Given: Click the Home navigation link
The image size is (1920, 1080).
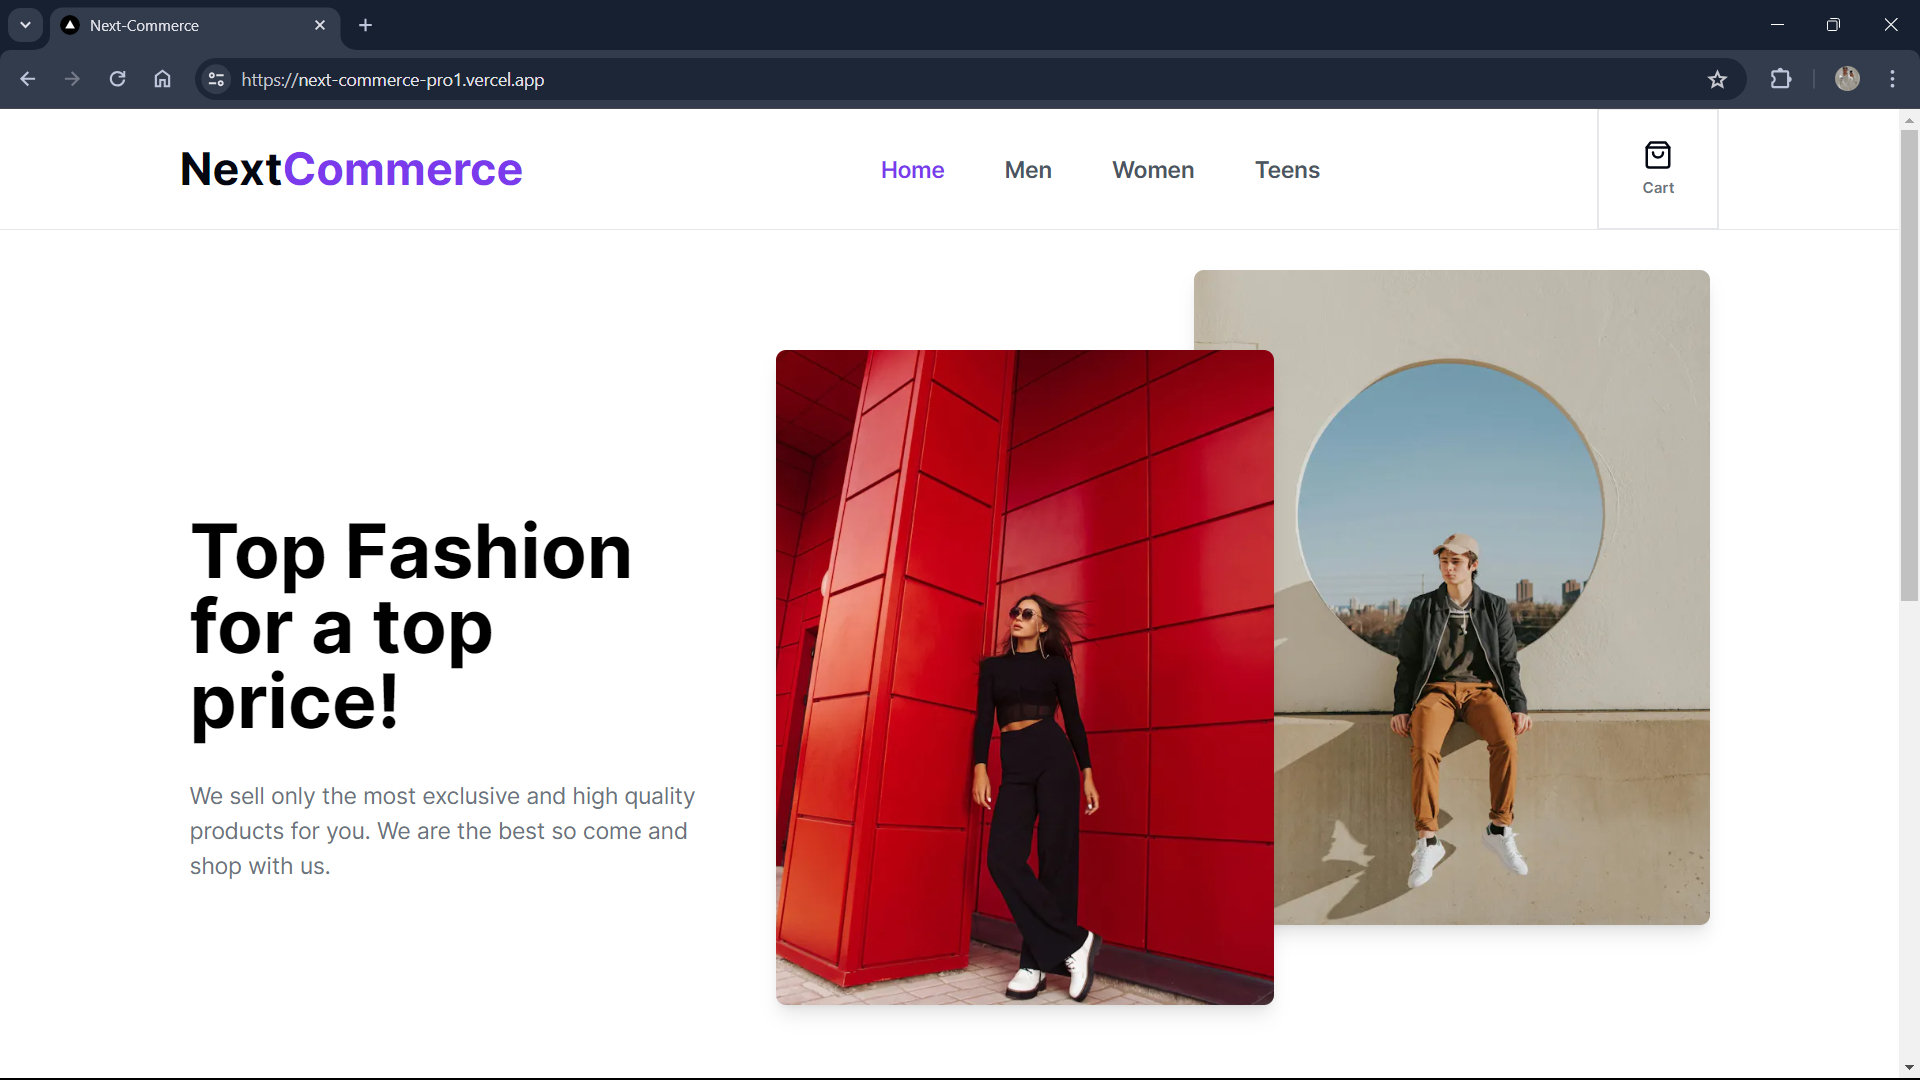Looking at the screenshot, I should pos(912,170).
